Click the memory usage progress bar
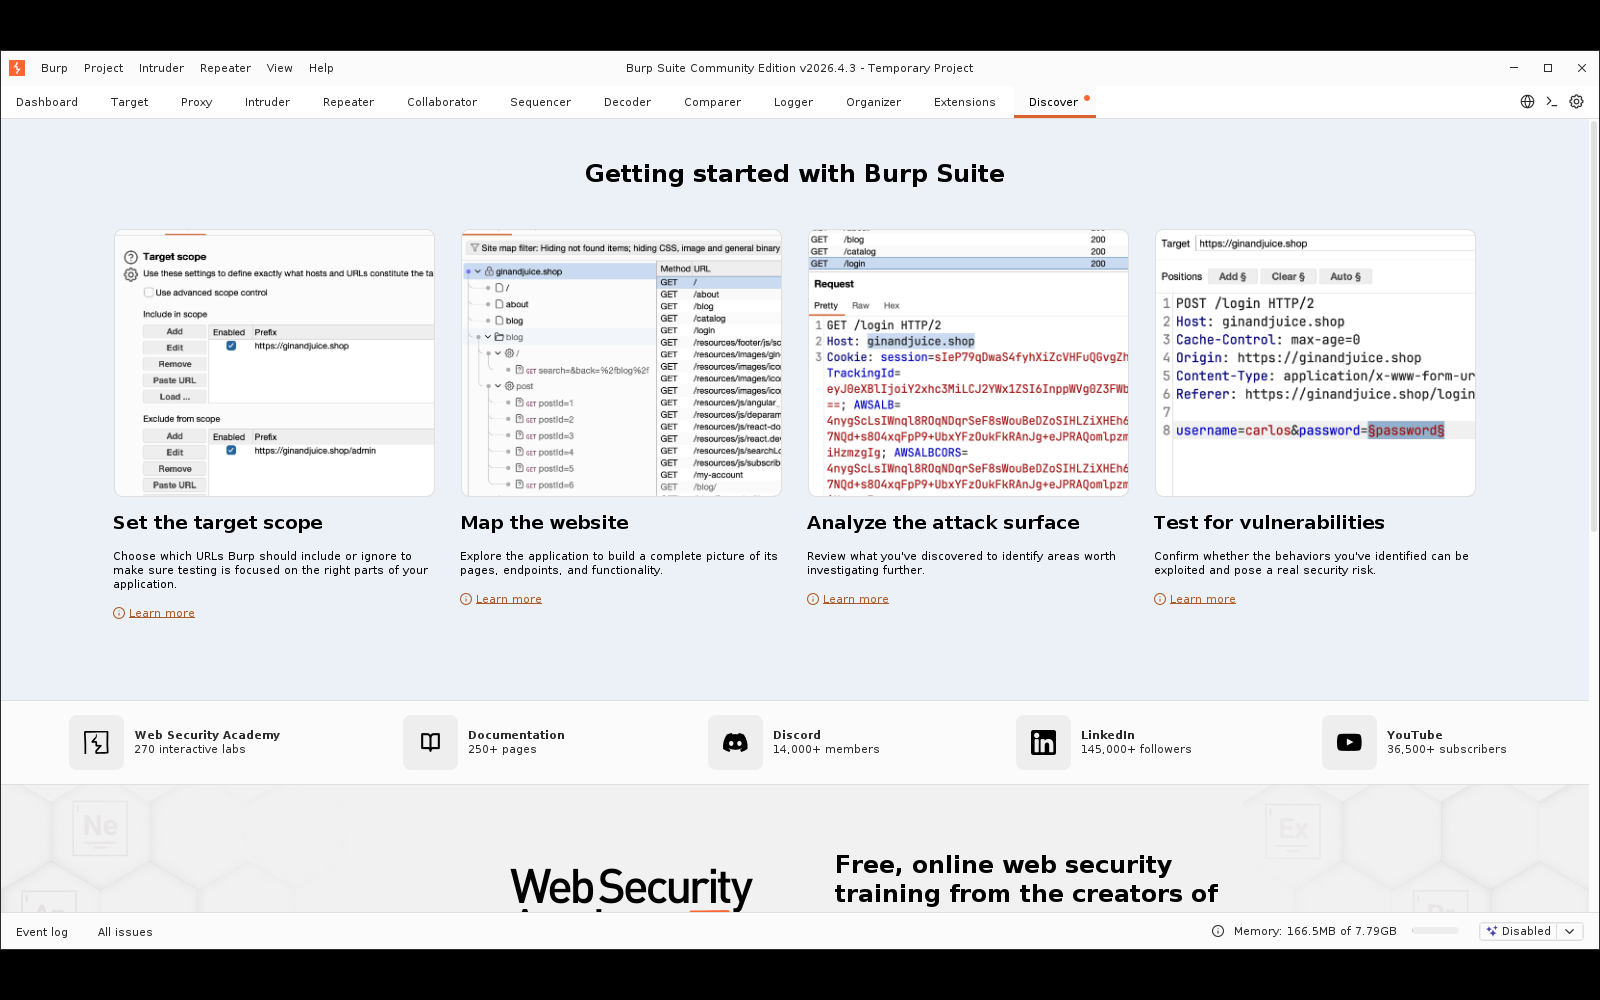1600x1000 pixels. [x=1435, y=931]
